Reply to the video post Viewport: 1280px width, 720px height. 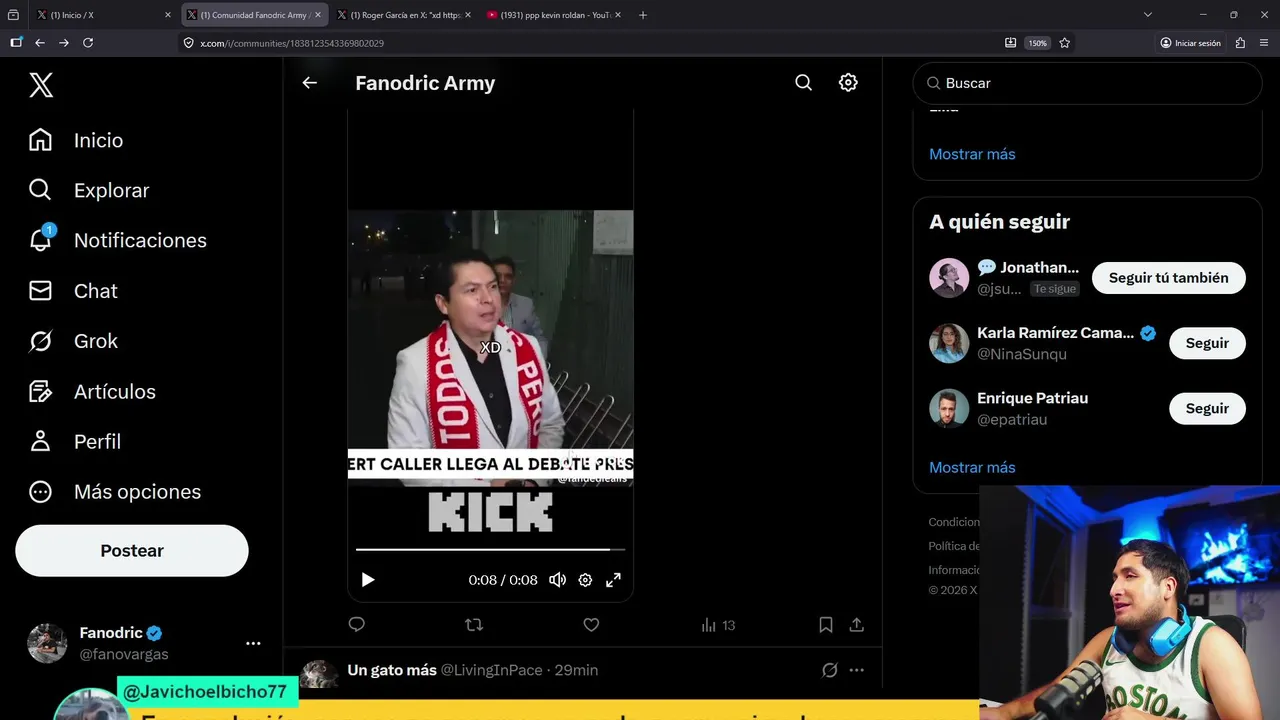tap(356, 625)
